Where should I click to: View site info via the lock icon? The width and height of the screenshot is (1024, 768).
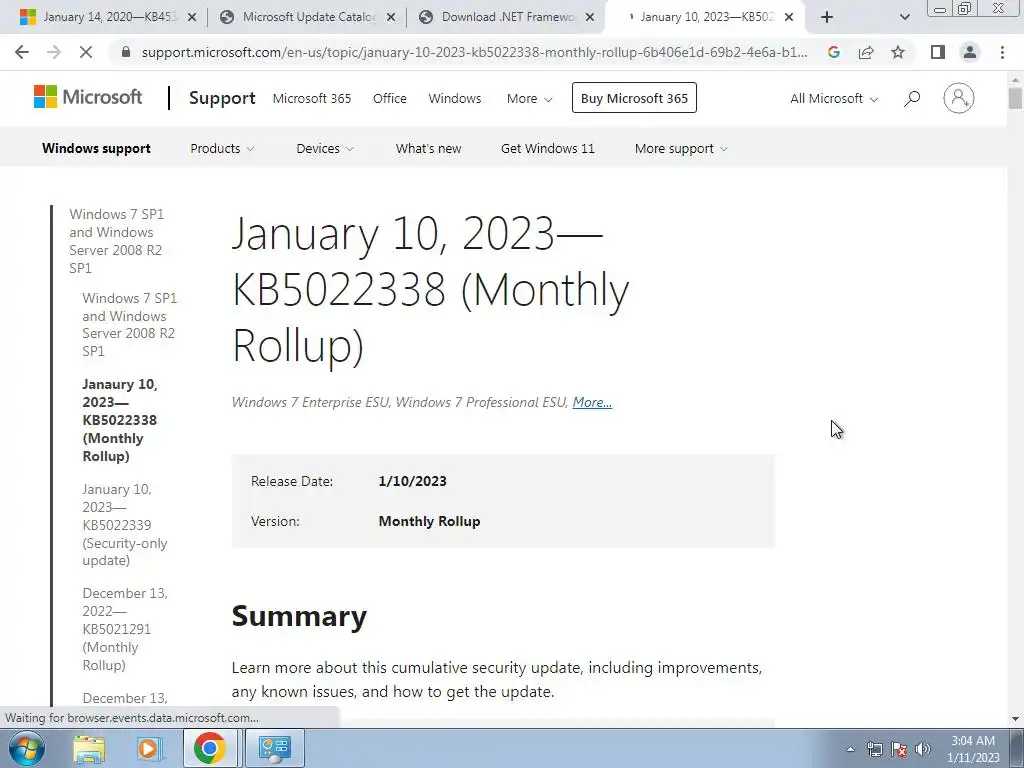[126, 52]
